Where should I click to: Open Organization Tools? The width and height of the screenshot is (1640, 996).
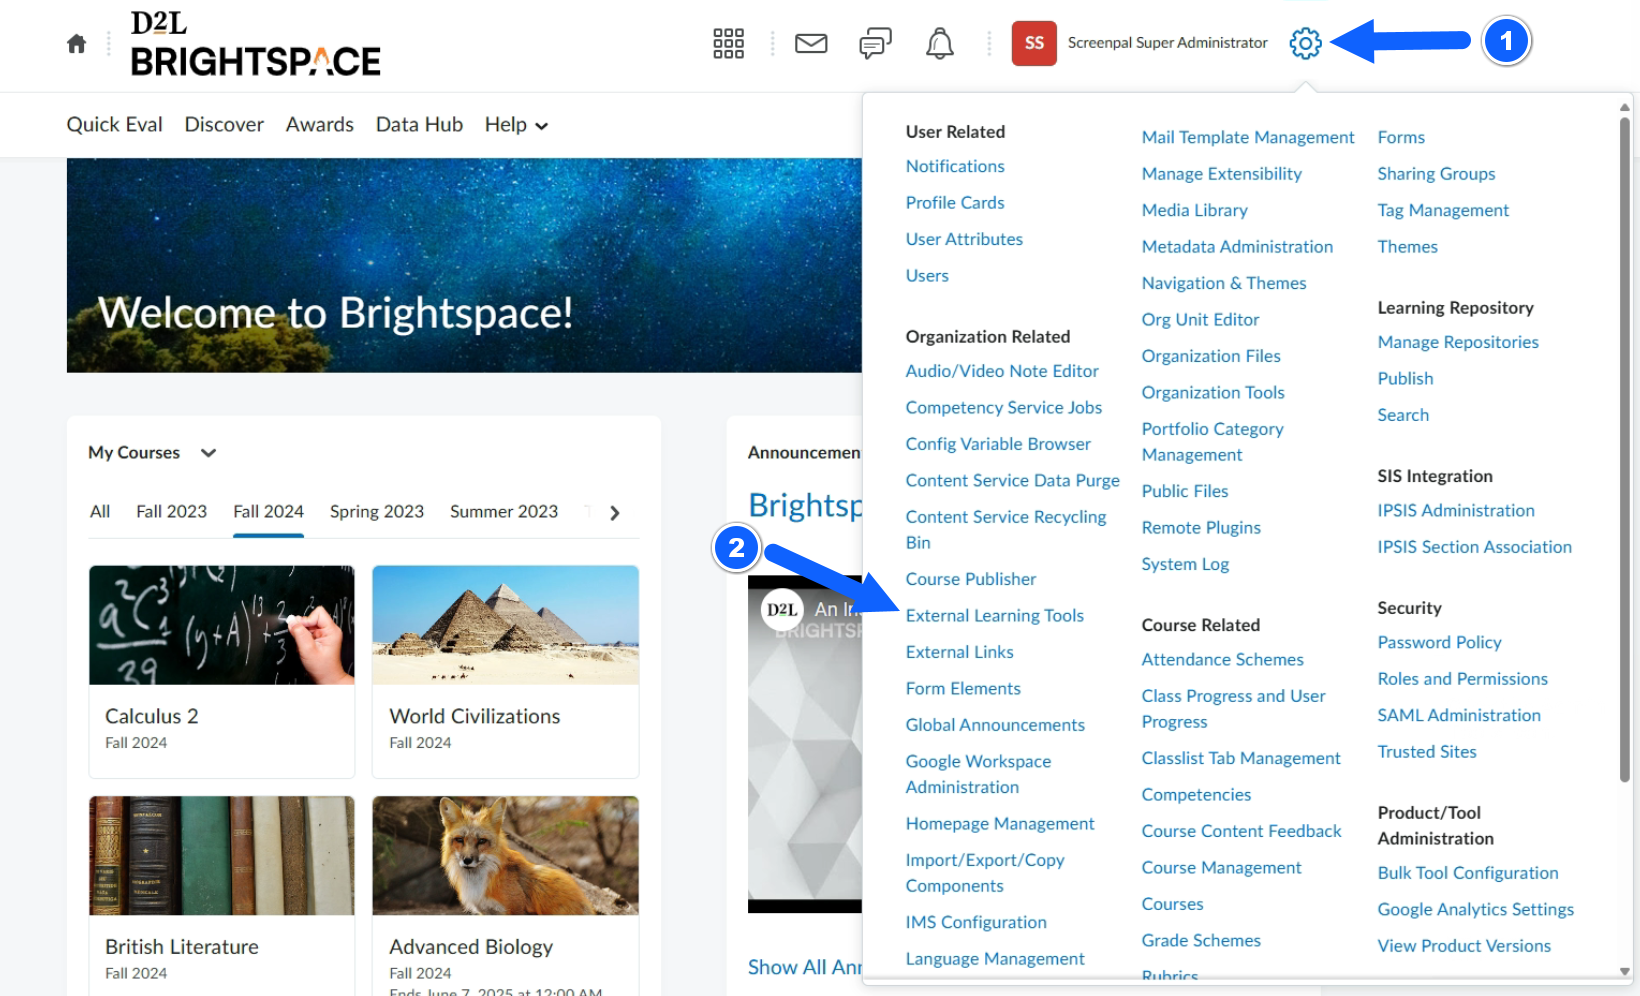(1213, 393)
